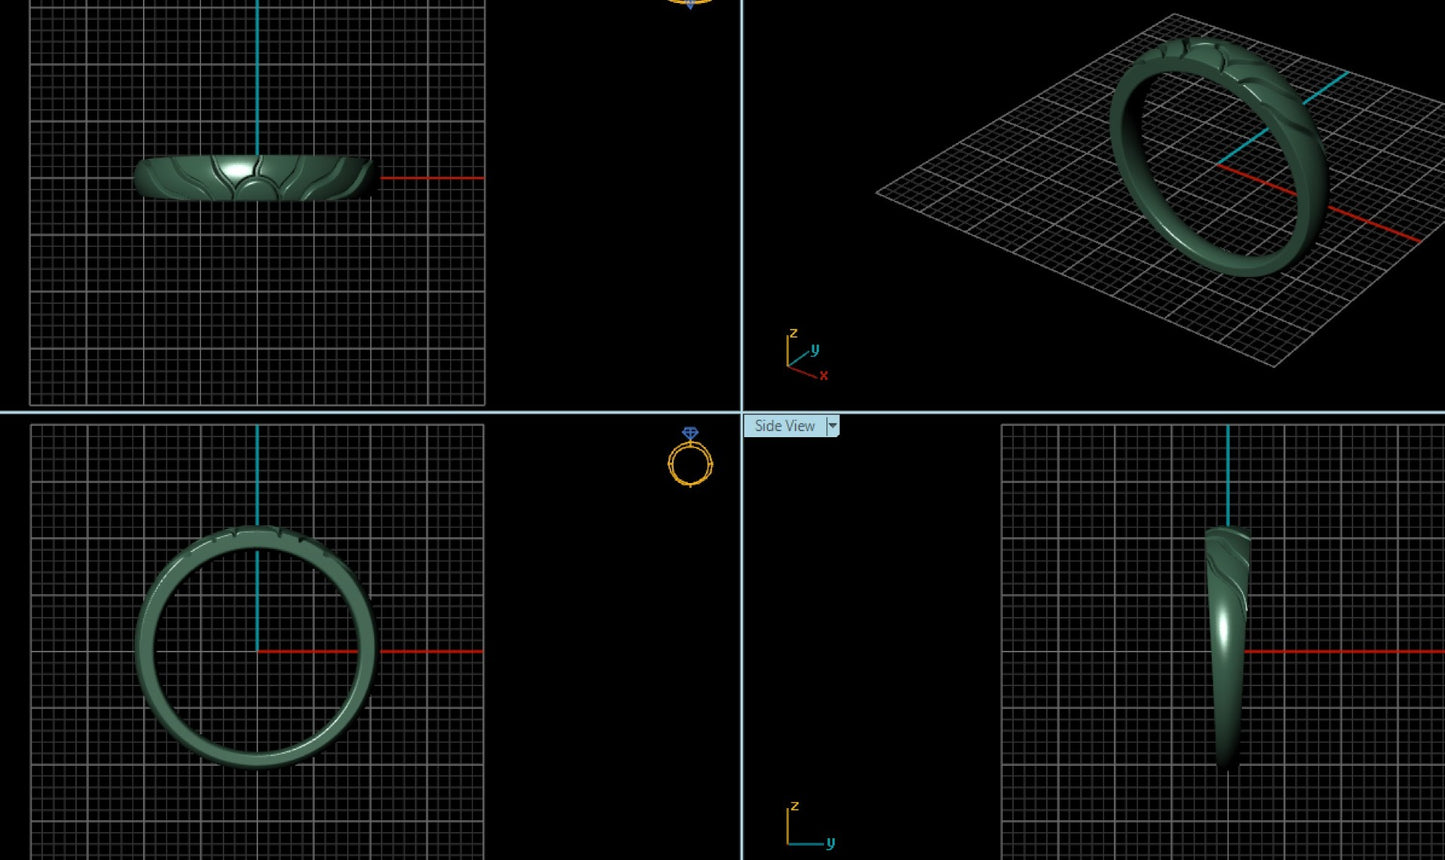Click the vertical divider between the upper viewports

click(x=742, y=200)
